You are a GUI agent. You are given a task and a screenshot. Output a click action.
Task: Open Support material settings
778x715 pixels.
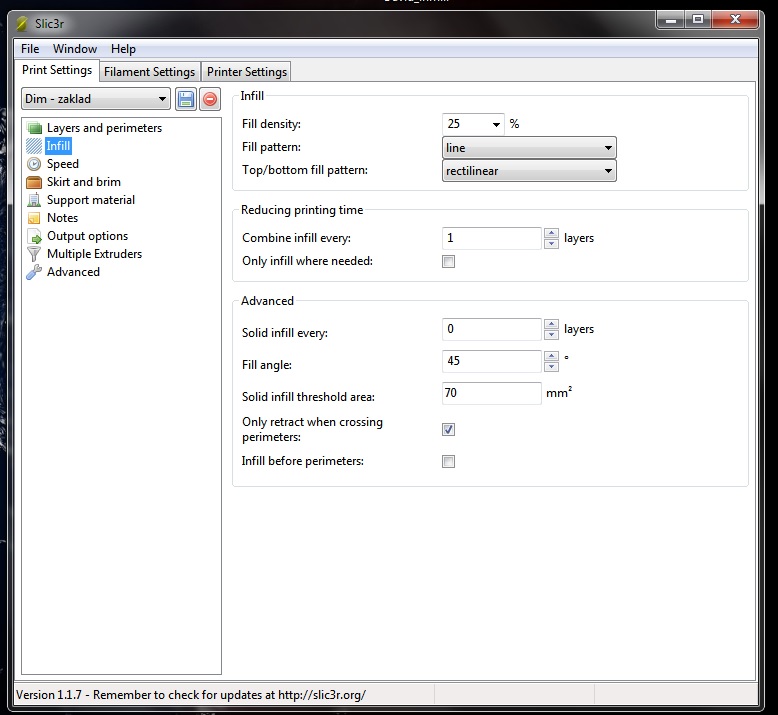click(91, 200)
